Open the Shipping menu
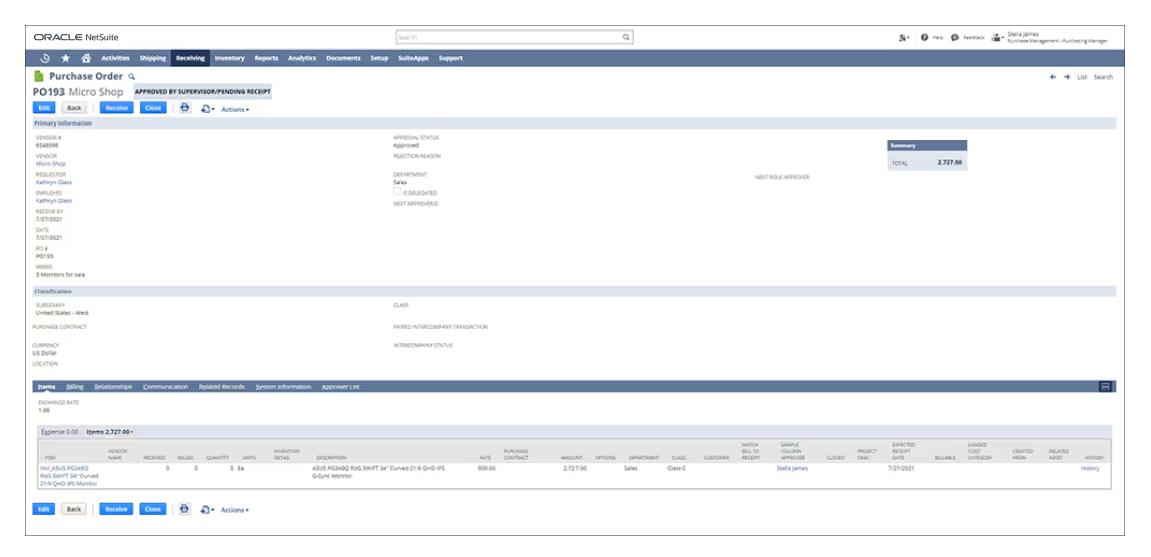Image resolution: width=1151 pixels, height=557 pixels. (x=153, y=58)
